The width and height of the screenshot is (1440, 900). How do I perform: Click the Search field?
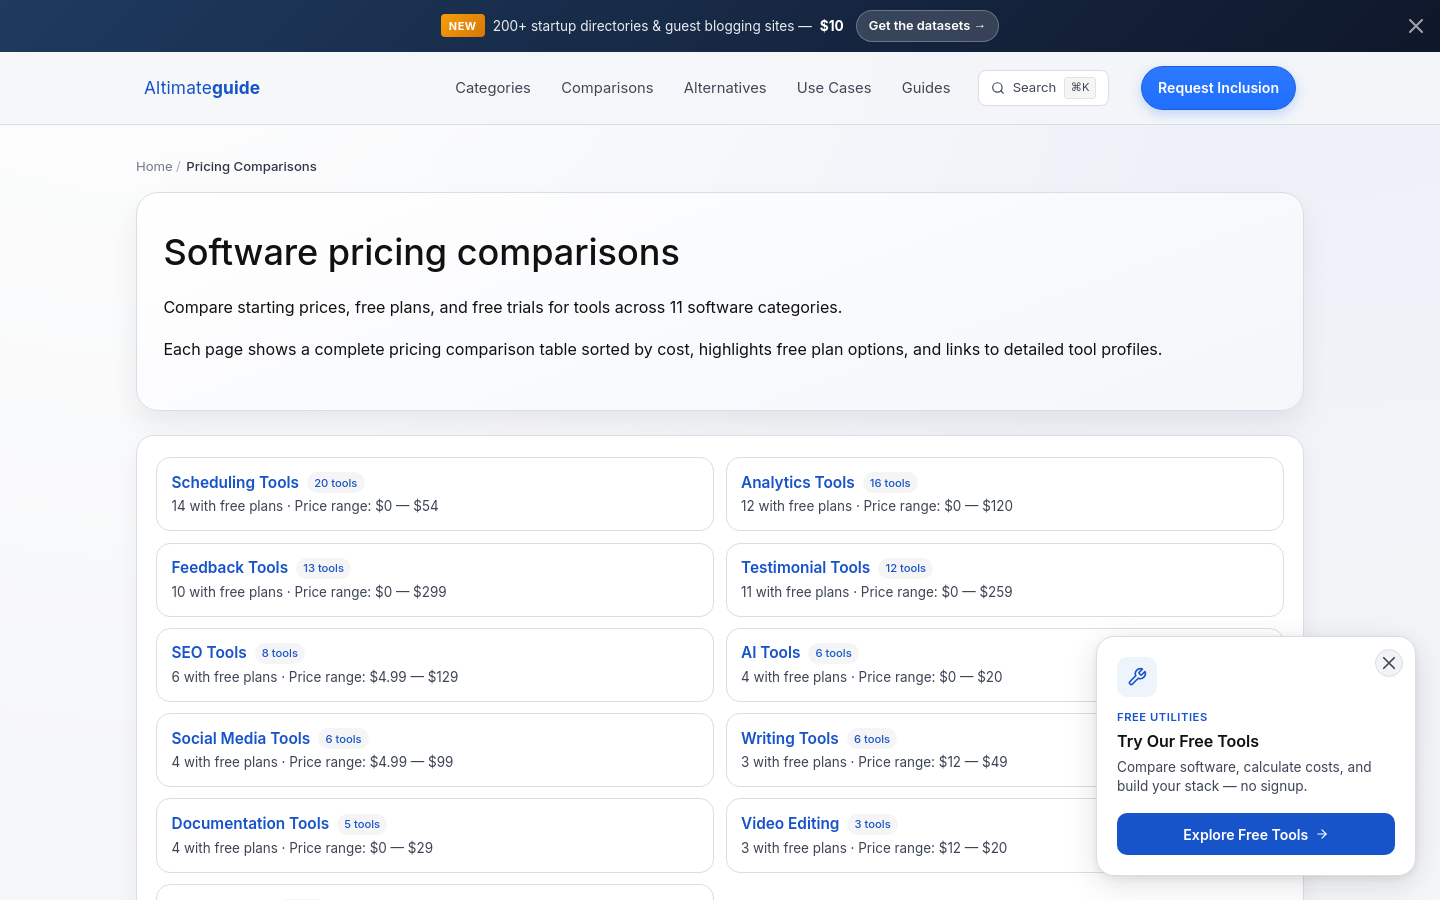[x=1043, y=88]
